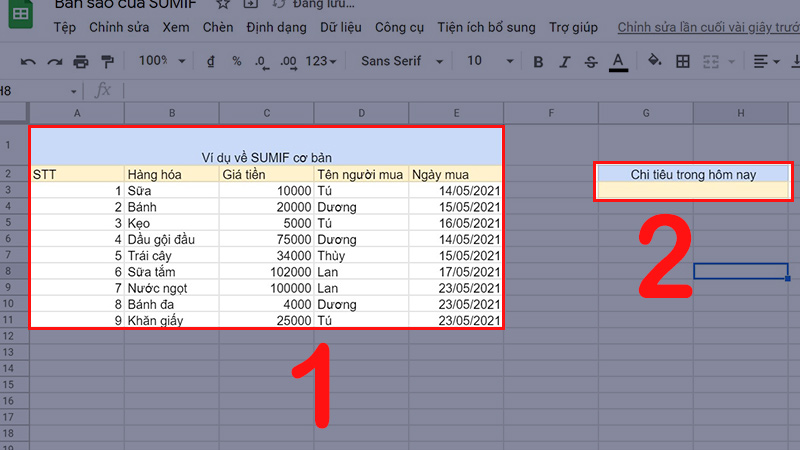This screenshot has height=450, width=800.
Task: Click the merge cells icon
Action: coord(711,62)
